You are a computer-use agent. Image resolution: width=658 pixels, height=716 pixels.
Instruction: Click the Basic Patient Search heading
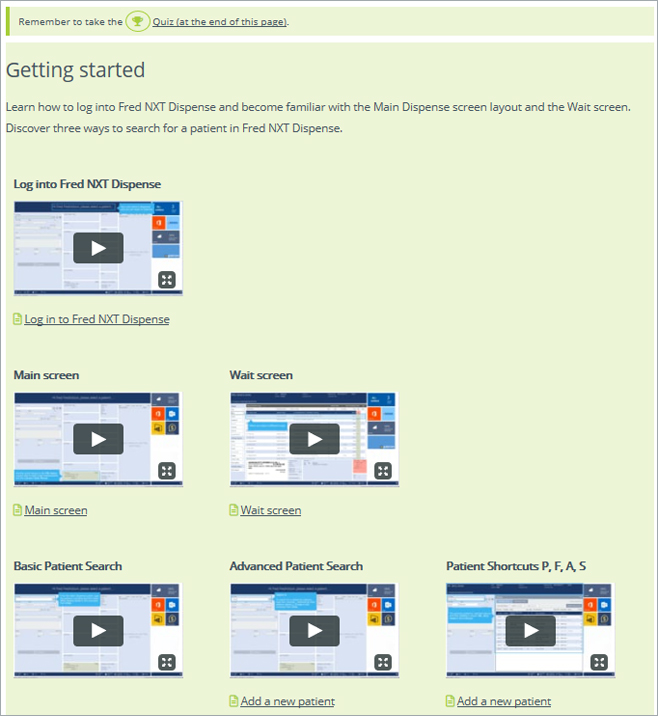pos(68,566)
